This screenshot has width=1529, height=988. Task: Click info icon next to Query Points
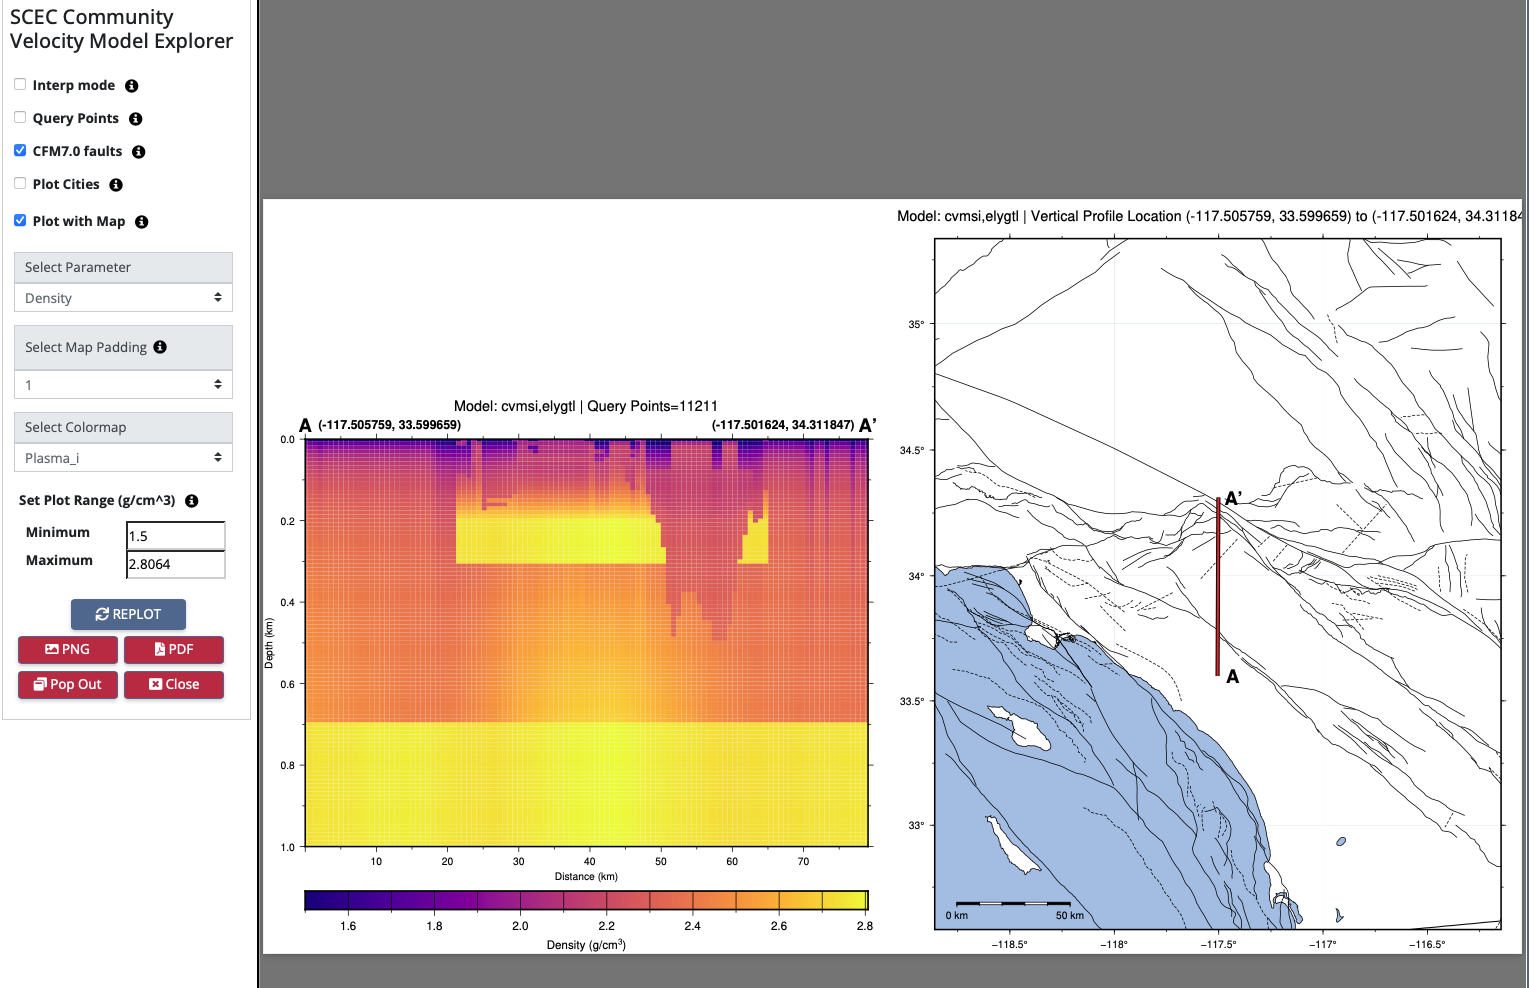click(x=135, y=119)
